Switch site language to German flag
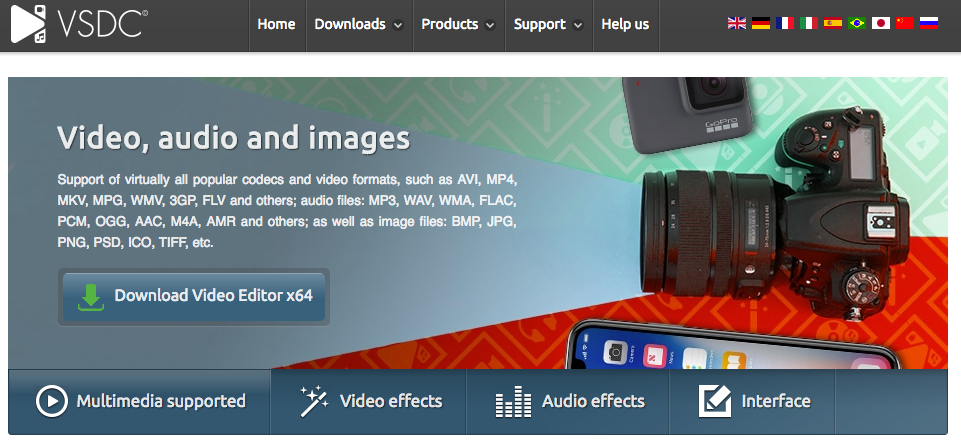This screenshot has height=447, width=961. point(761,23)
